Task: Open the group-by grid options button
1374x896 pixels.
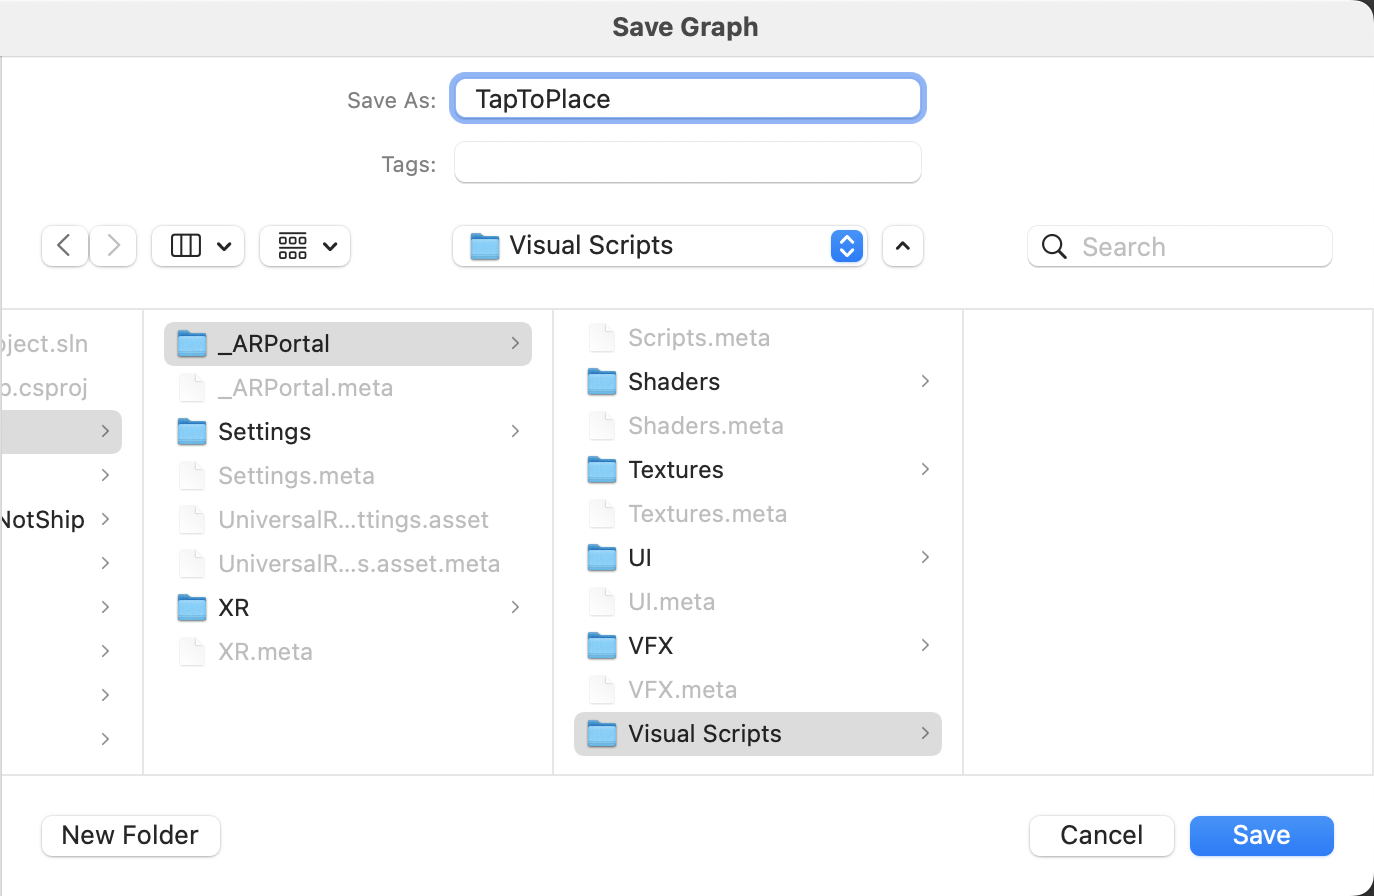Action: coord(305,246)
